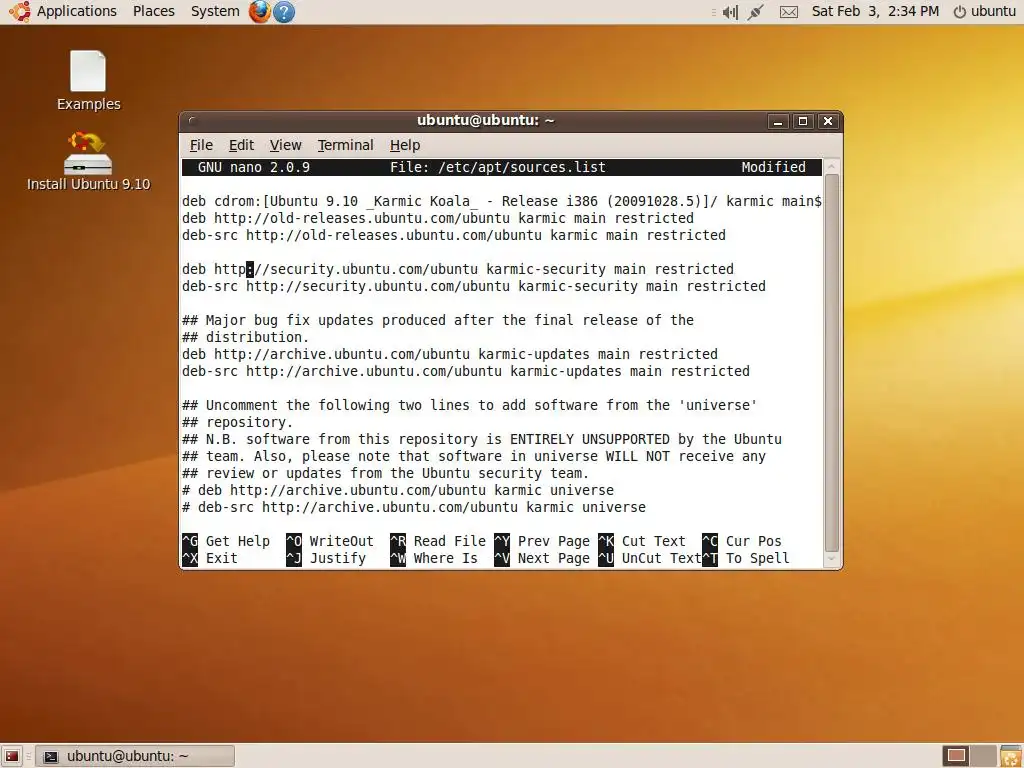Image resolution: width=1024 pixels, height=768 pixels.
Task: Click the '^Y Prev Page' shortcut
Action: pos(542,541)
